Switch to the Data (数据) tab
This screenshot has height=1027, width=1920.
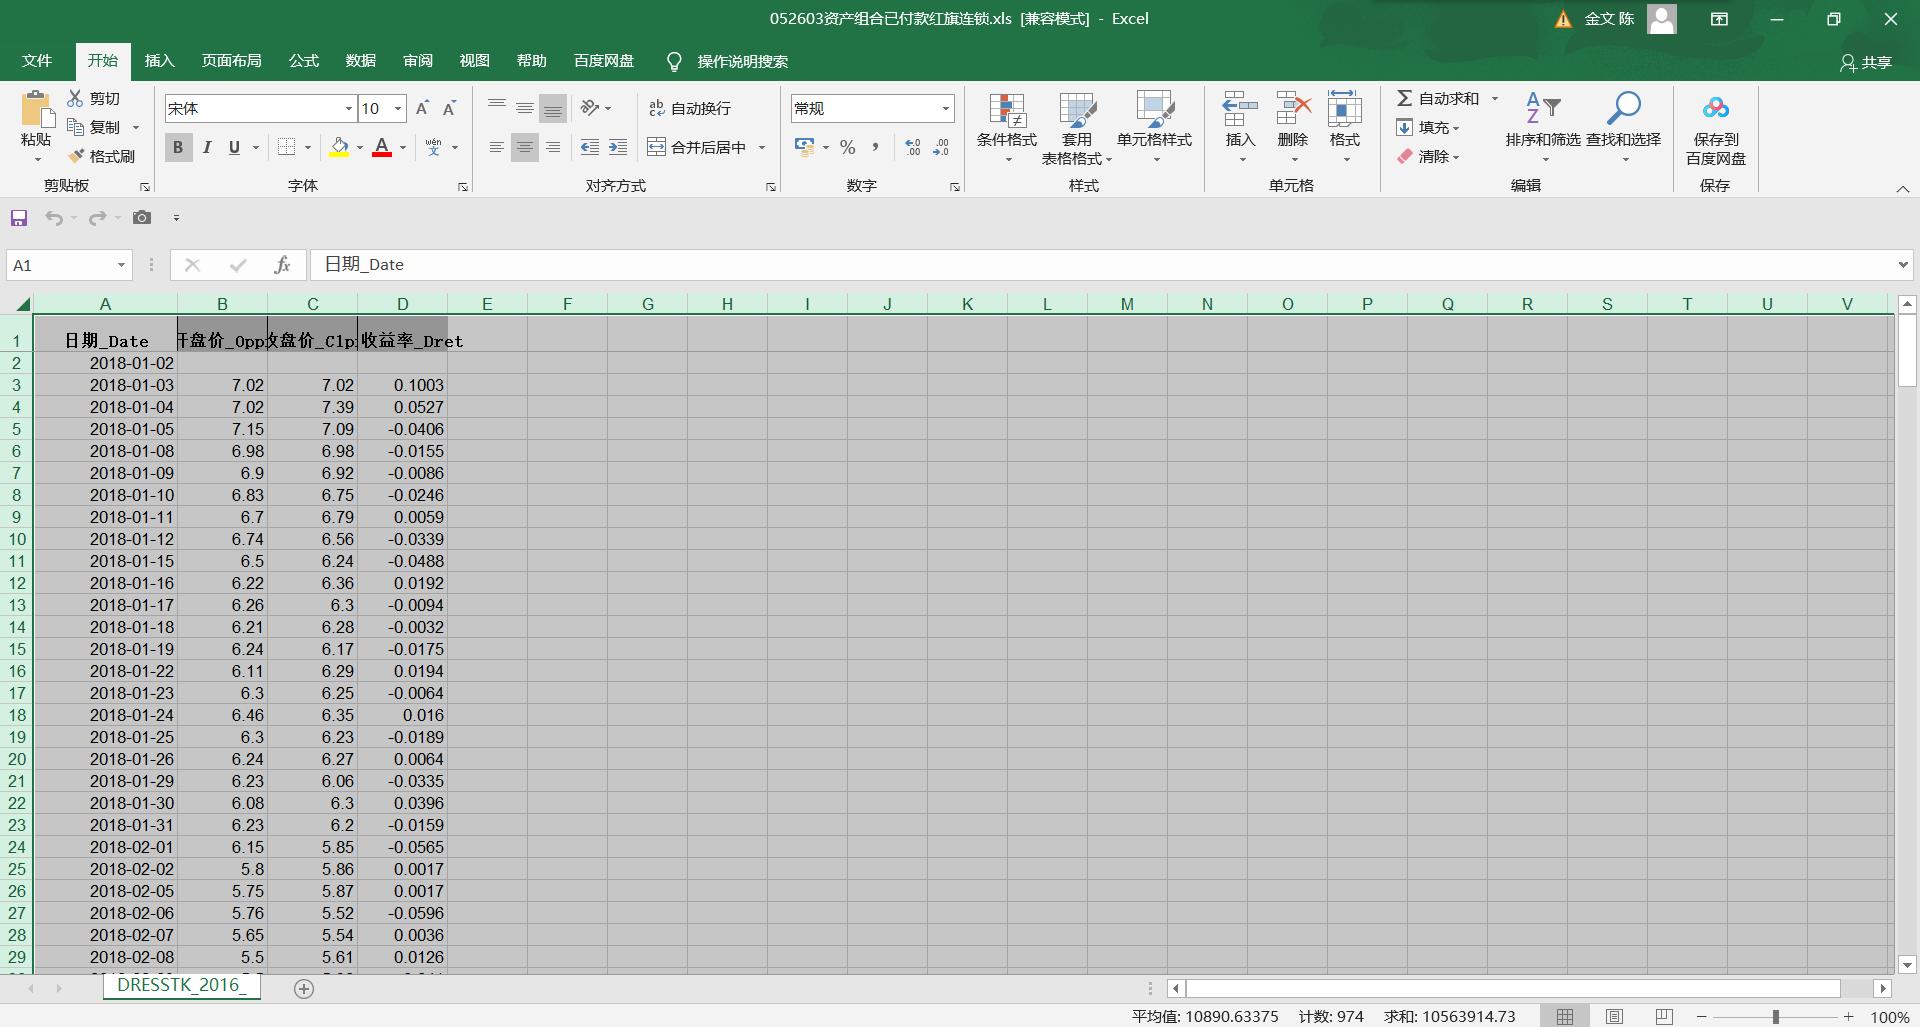(361, 61)
